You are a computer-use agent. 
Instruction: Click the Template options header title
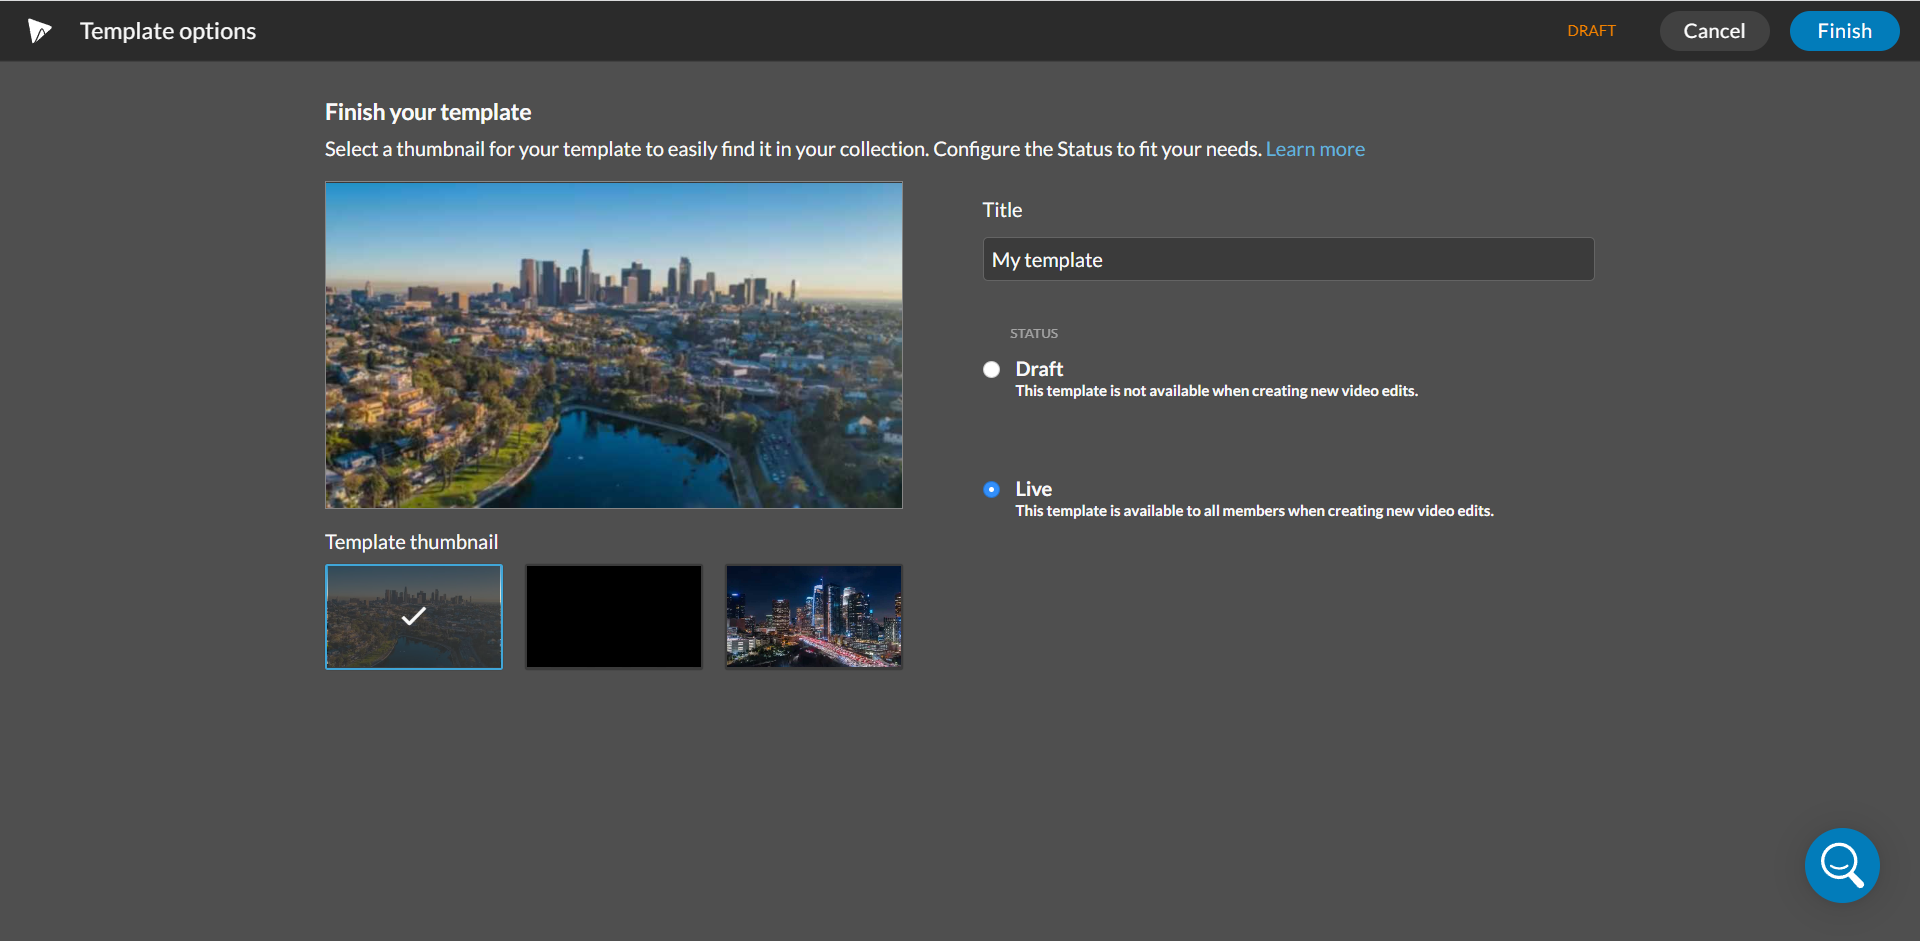click(167, 31)
